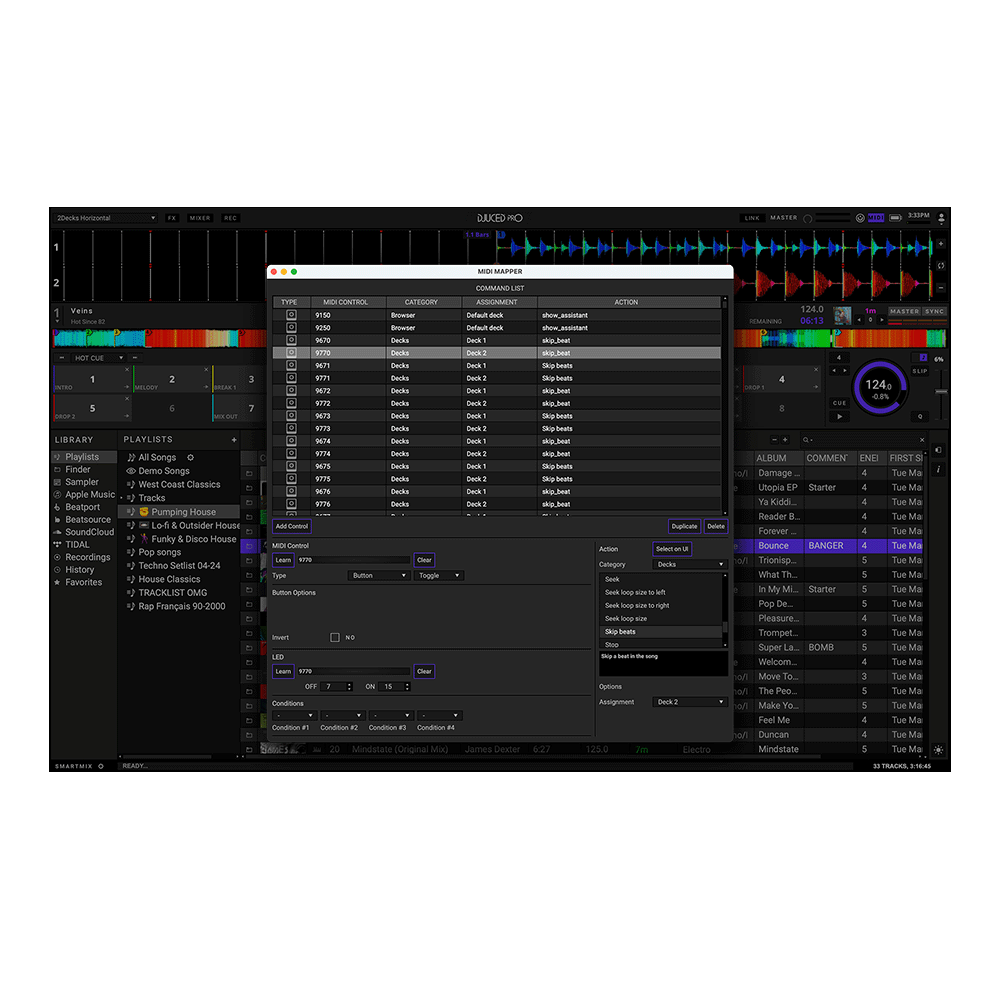The image size is (1000, 1000).
Task: Toggle the Invert checkbox
Action: 335,637
